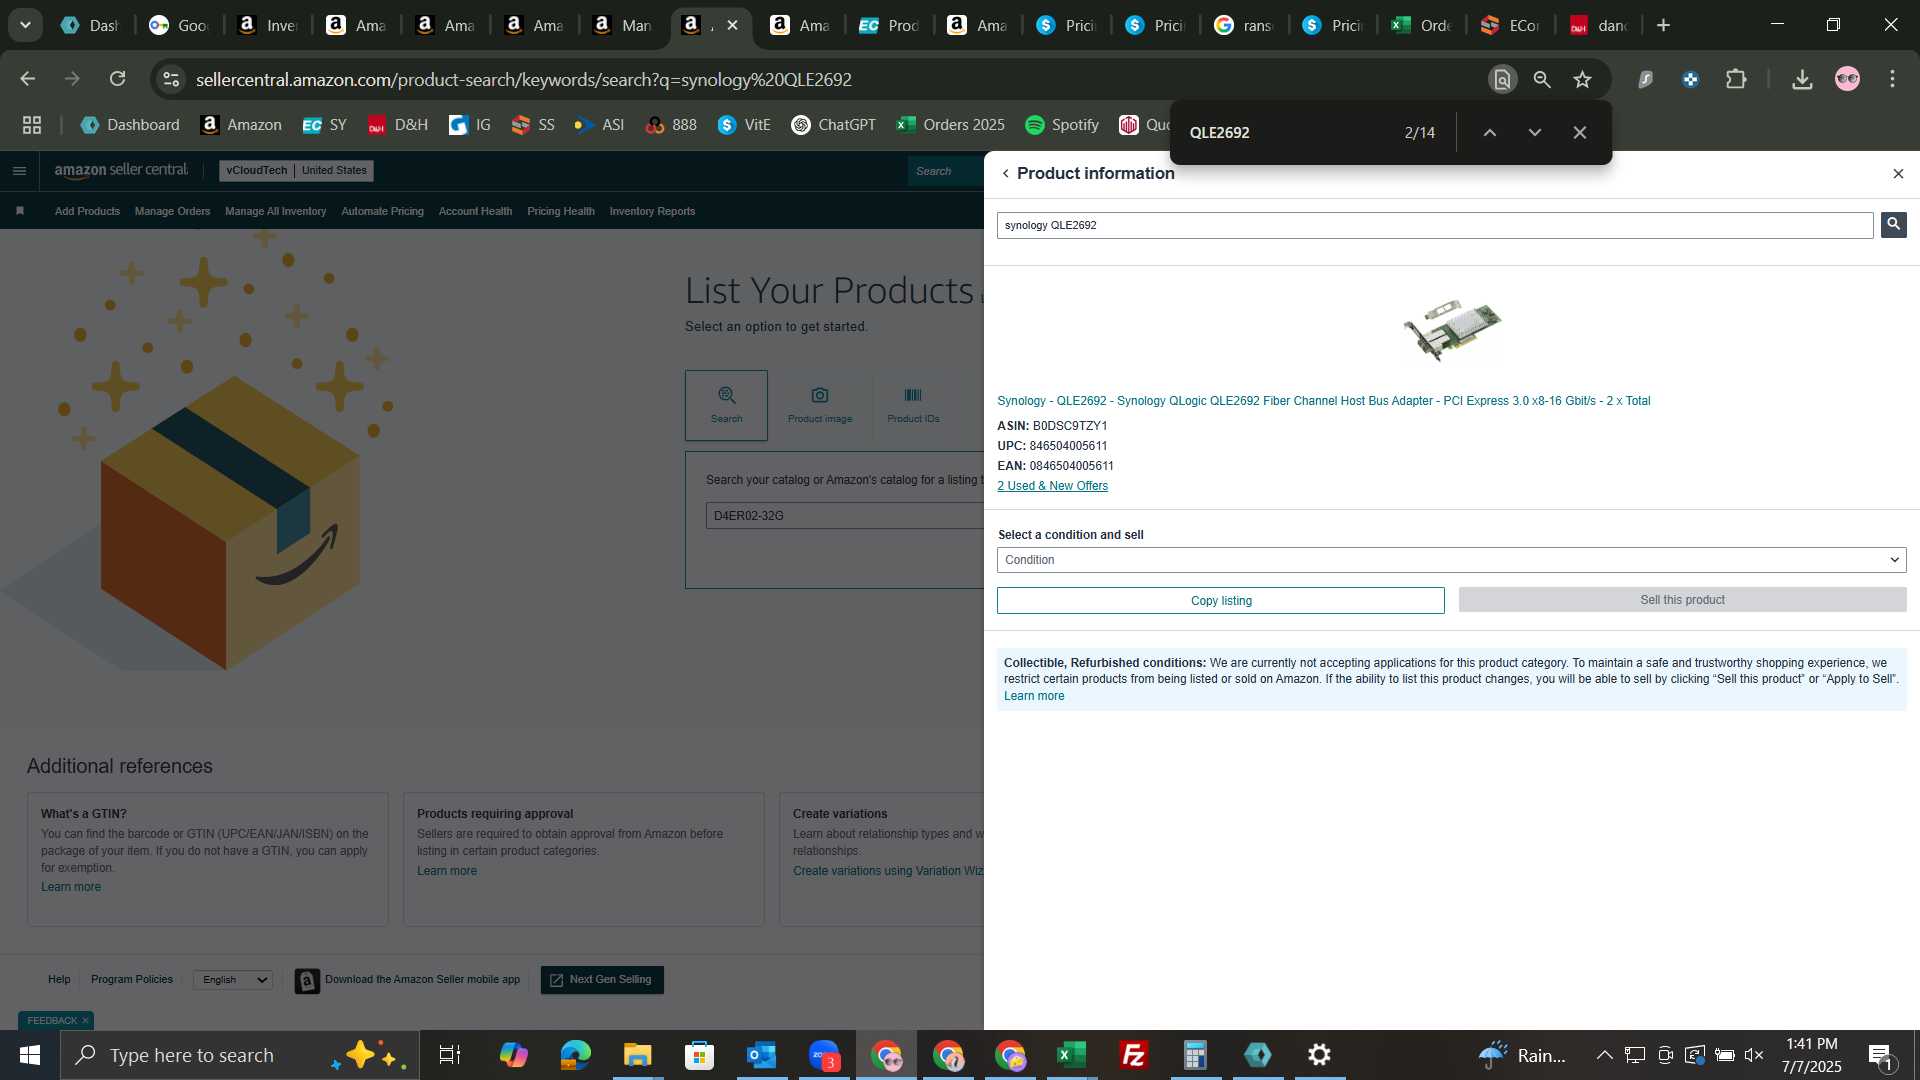Go back using Product information arrow

(x=1006, y=174)
